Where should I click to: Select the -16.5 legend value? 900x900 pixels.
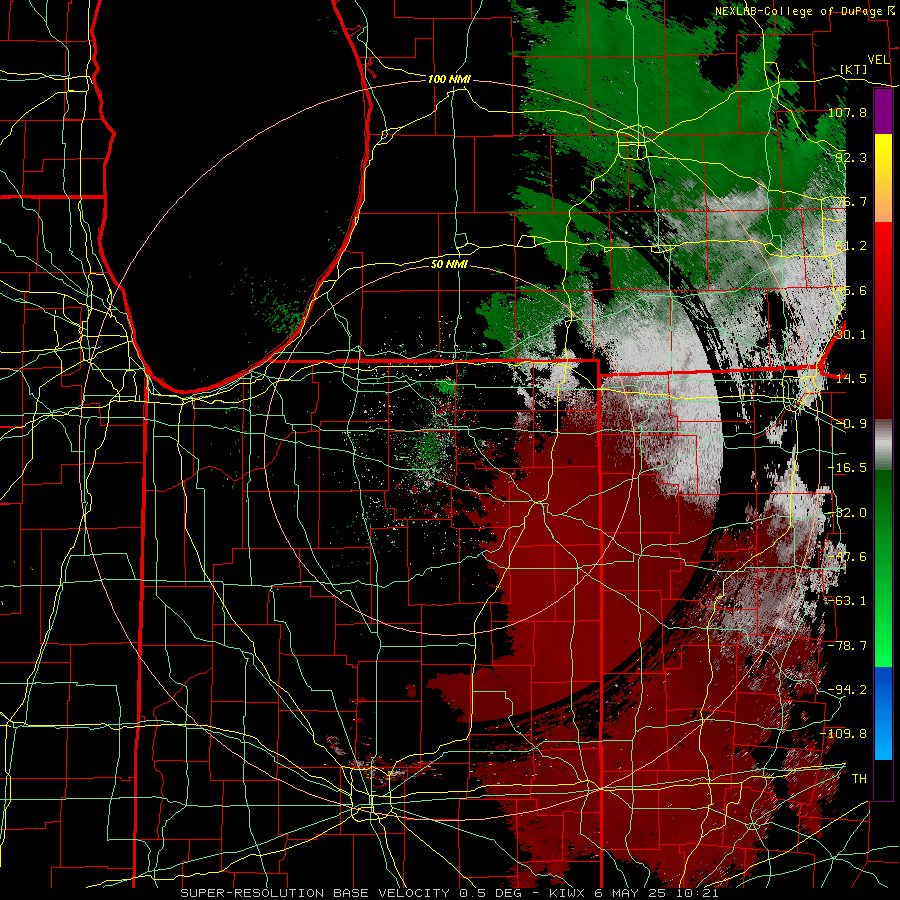click(847, 468)
